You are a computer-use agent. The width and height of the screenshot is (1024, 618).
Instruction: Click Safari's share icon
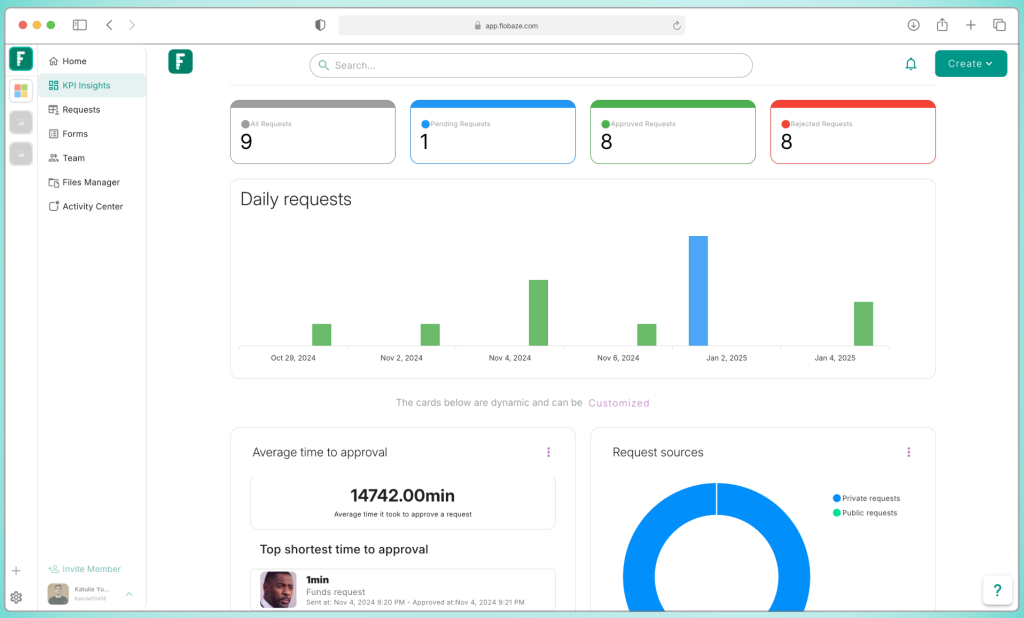pyautogui.click(x=942, y=25)
